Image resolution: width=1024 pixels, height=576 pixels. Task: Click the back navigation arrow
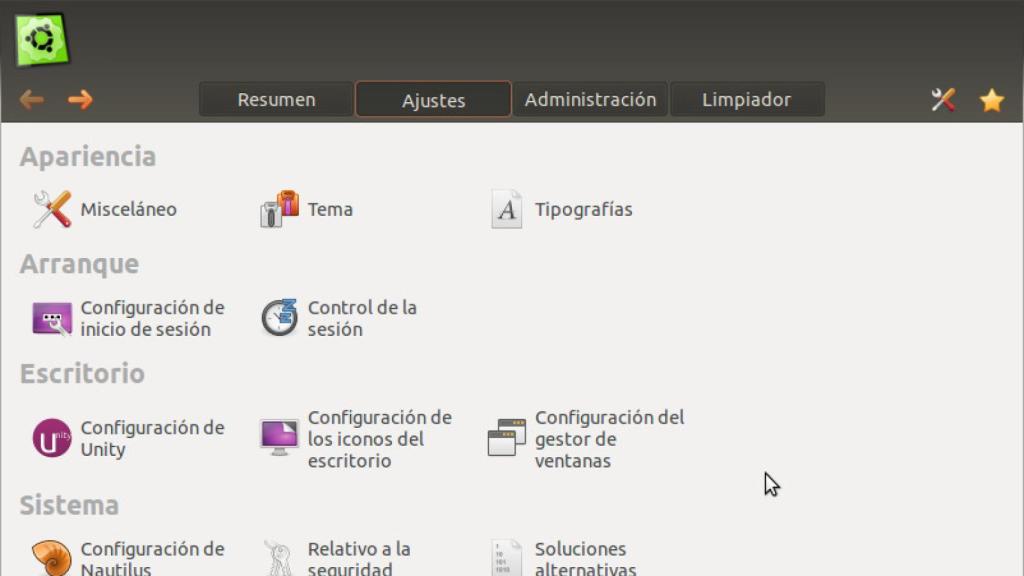click(31, 99)
